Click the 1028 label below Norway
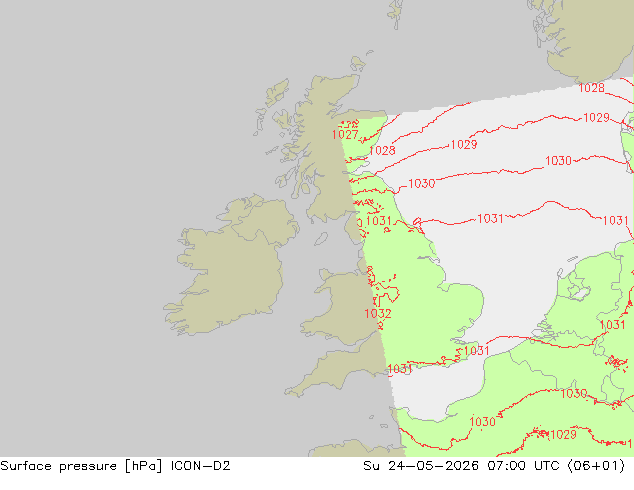This screenshot has width=634, height=490. [592, 88]
